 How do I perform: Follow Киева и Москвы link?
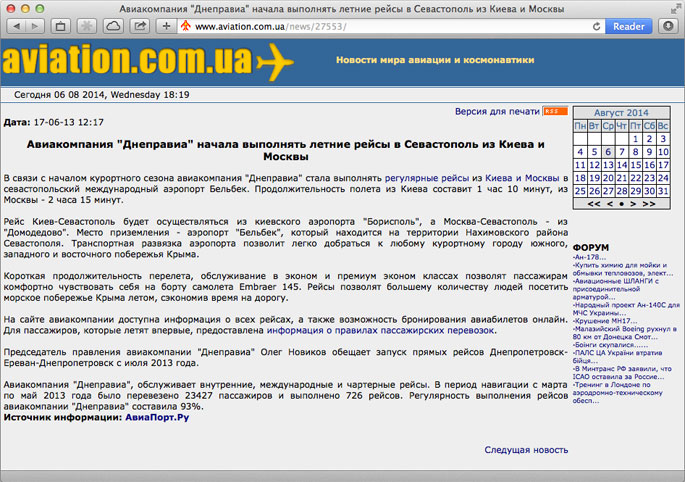click(x=522, y=178)
